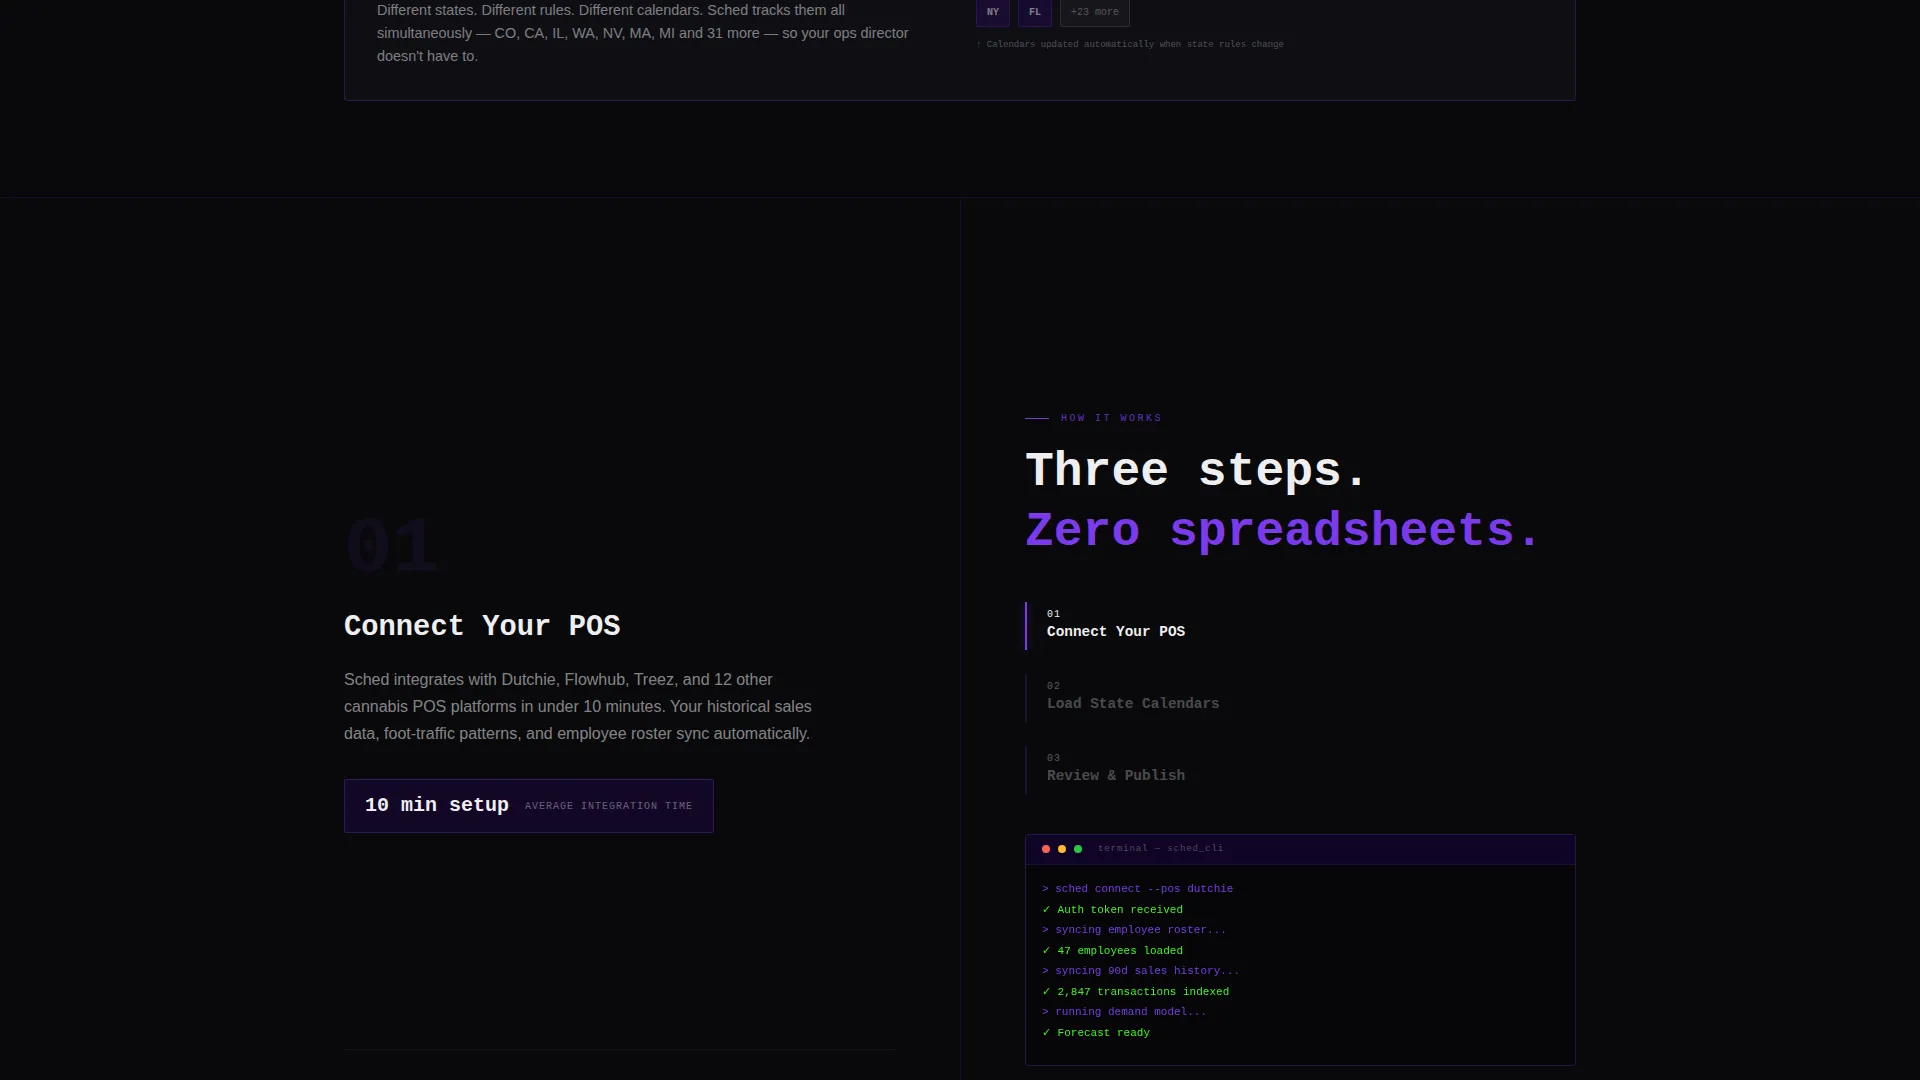Select step 01 Connect Your POS
Image resolution: width=1920 pixels, height=1080 pixels.
(x=1300, y=626)
